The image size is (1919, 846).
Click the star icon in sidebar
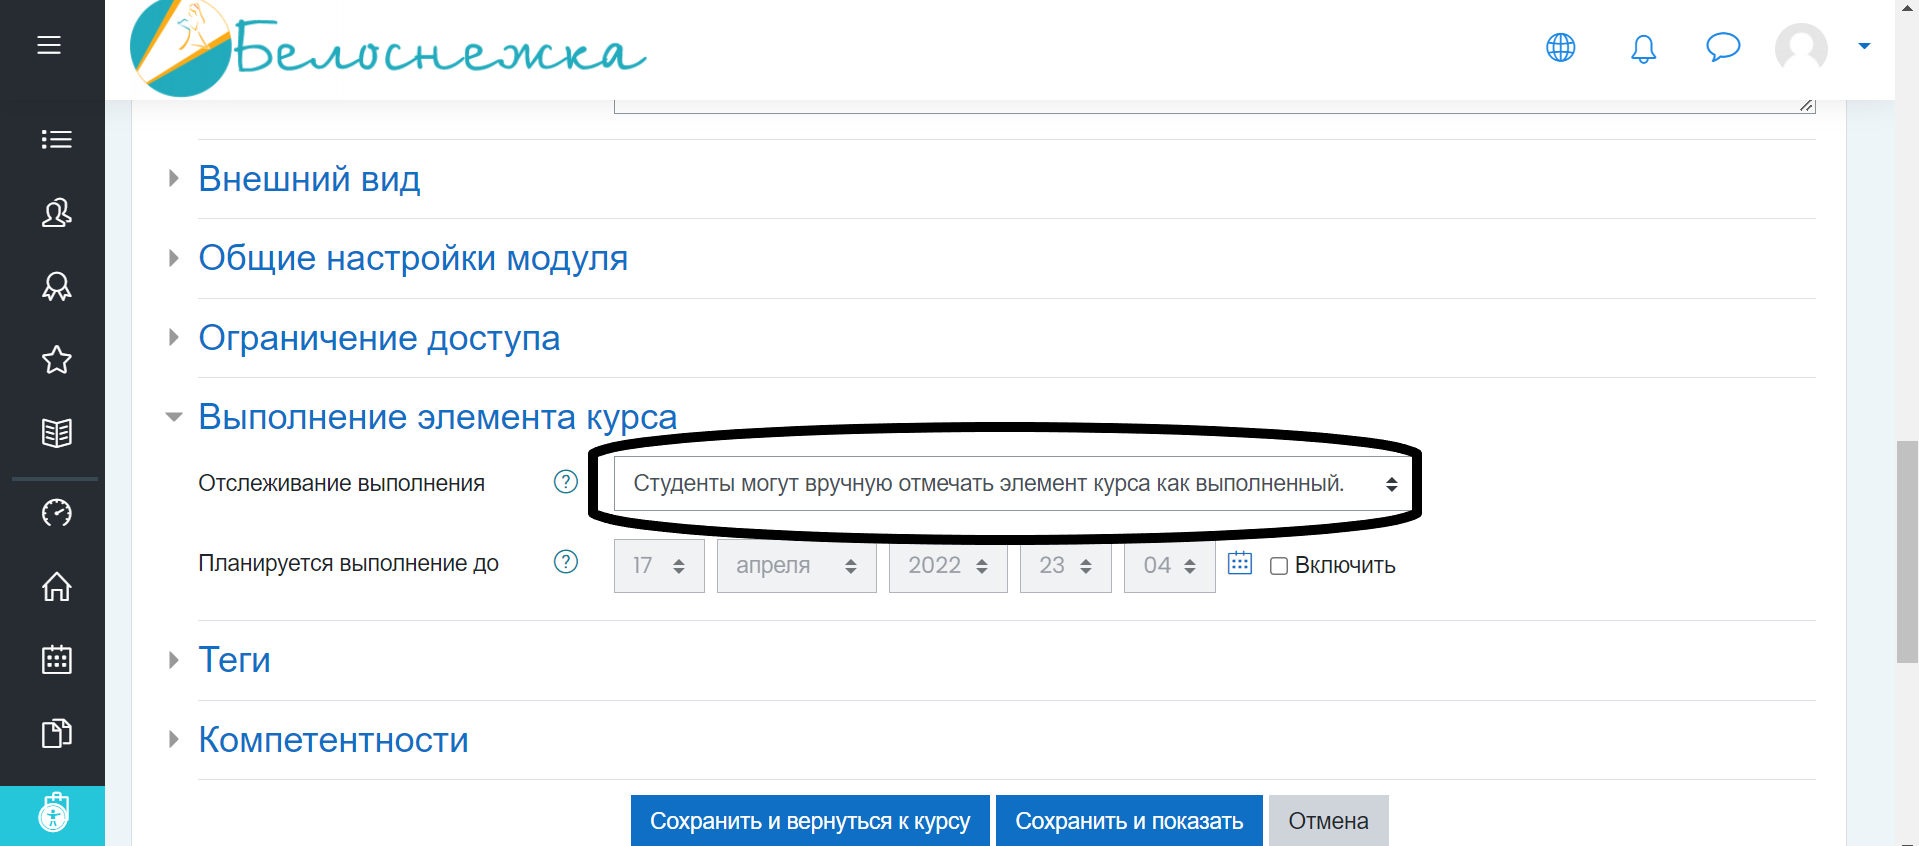point(56,360)
